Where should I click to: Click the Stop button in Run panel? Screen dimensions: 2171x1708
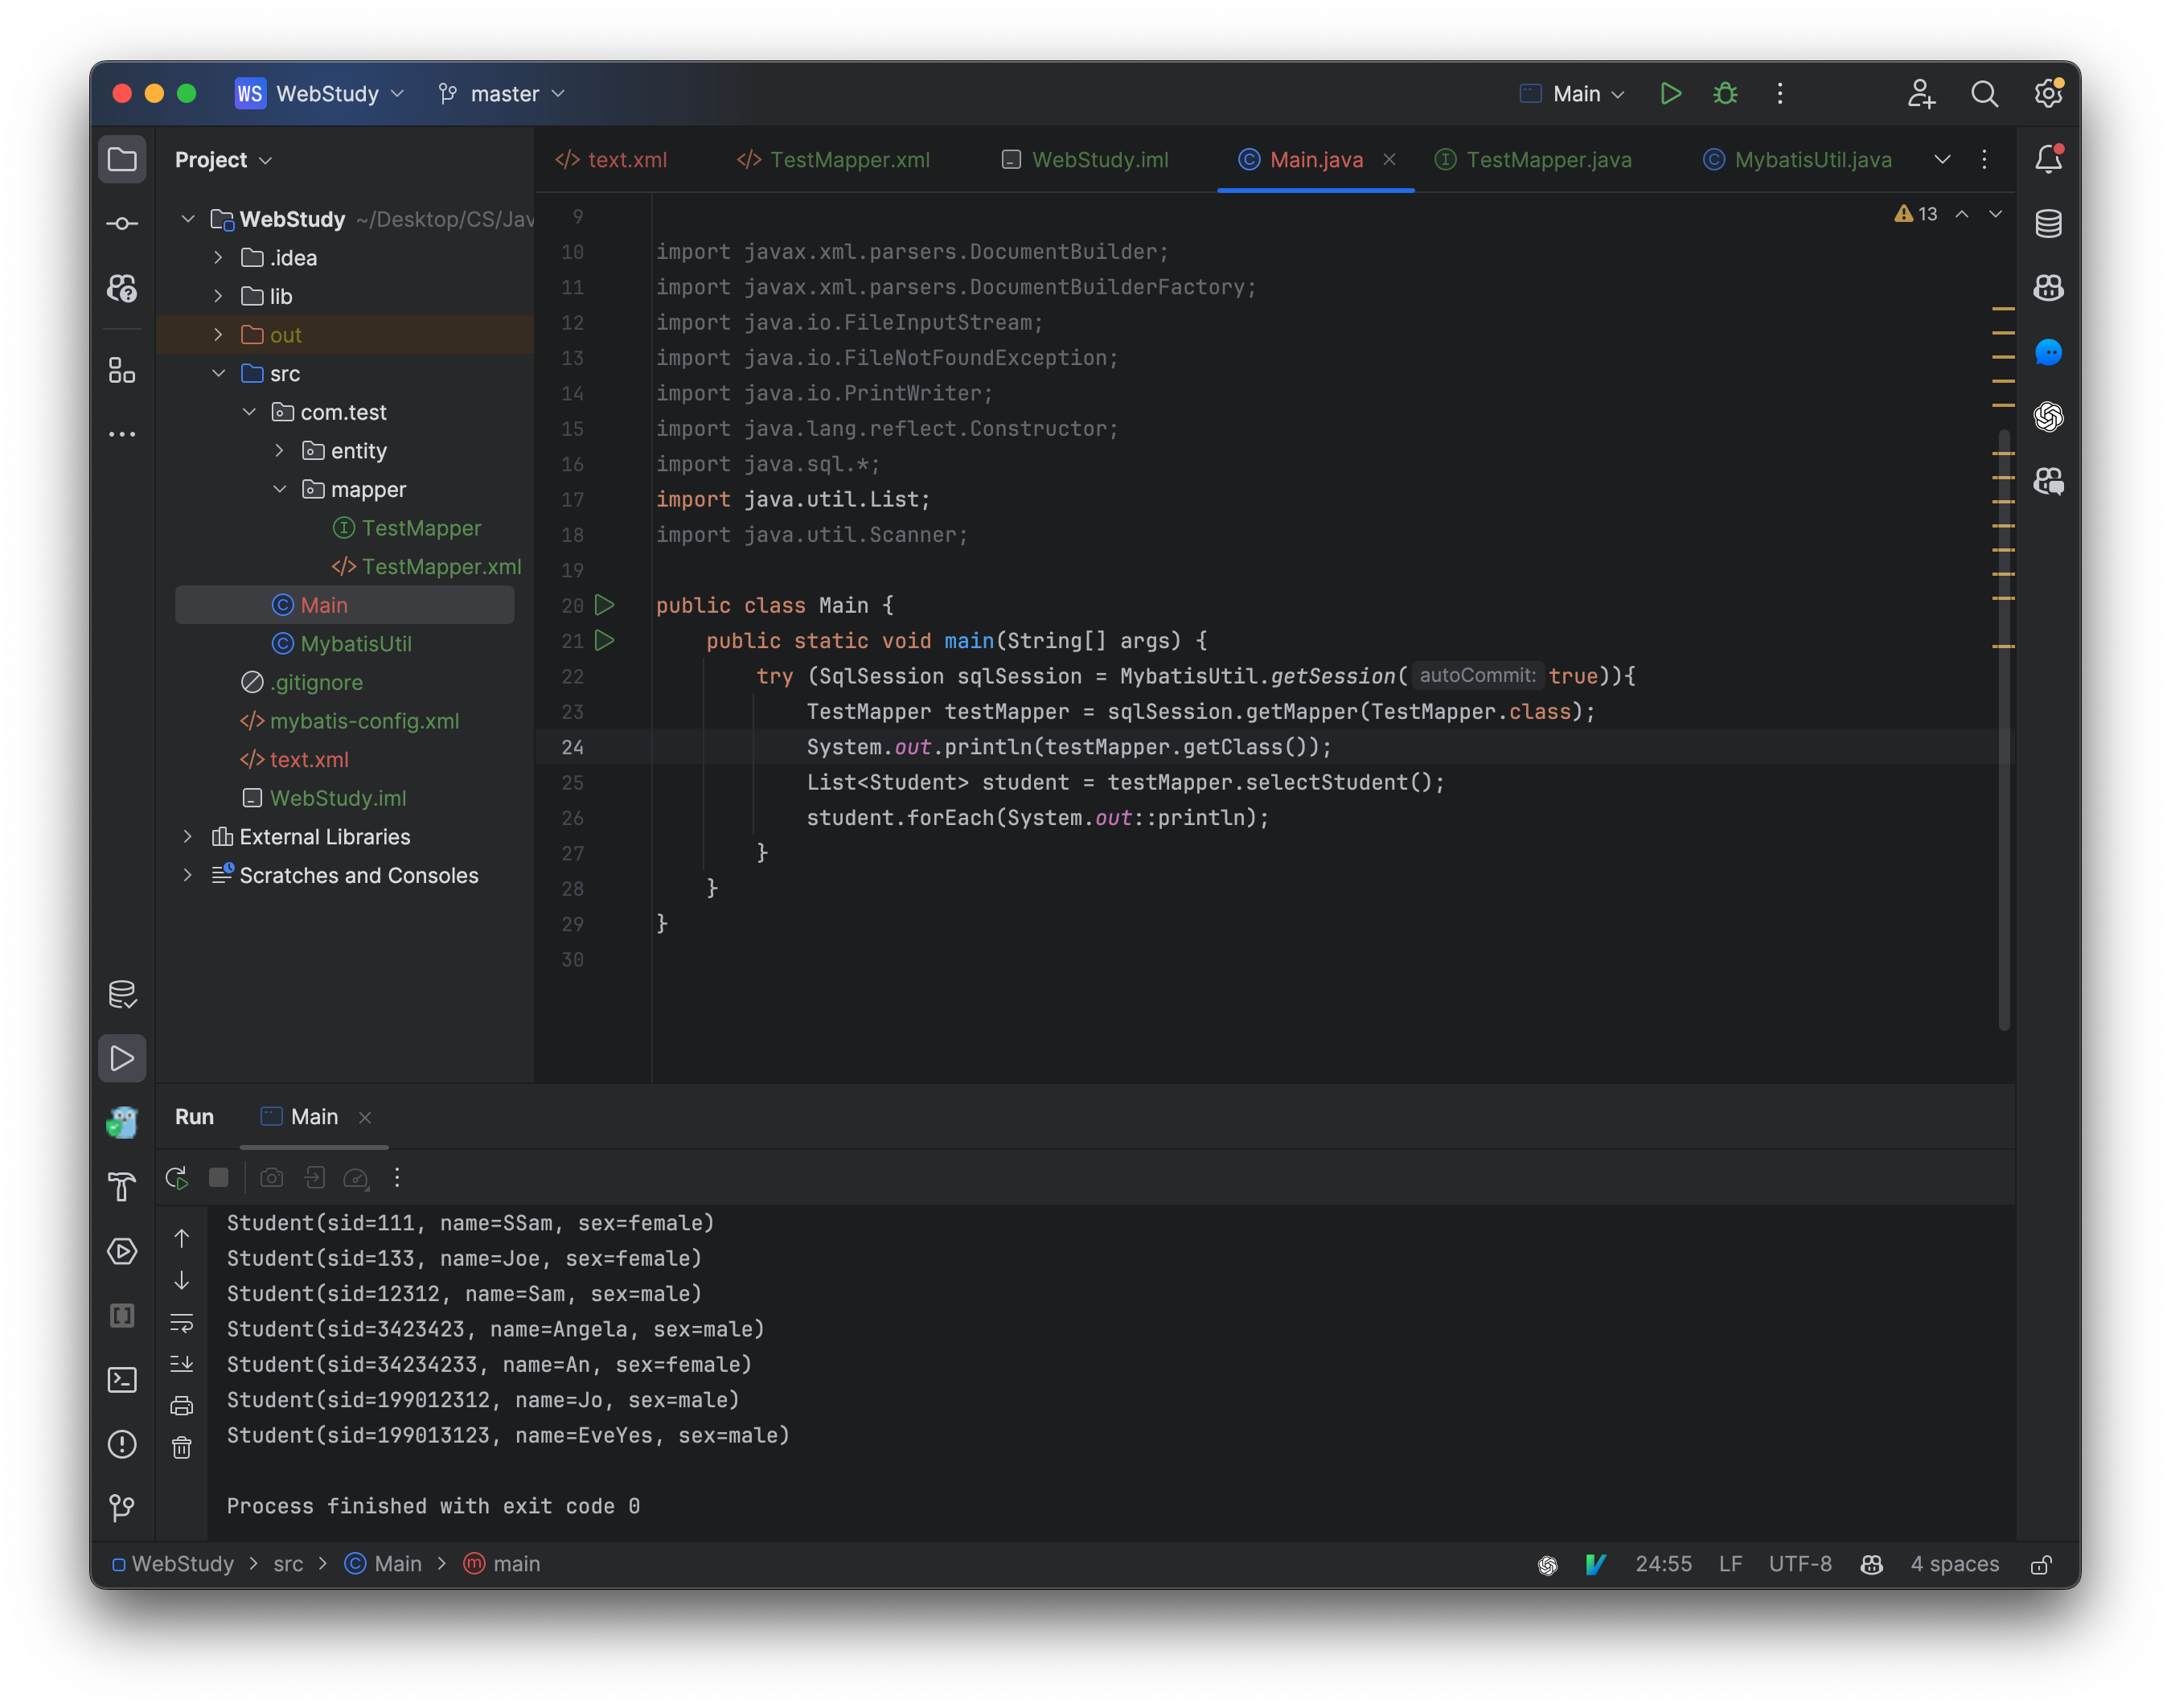coord(215,1177)
